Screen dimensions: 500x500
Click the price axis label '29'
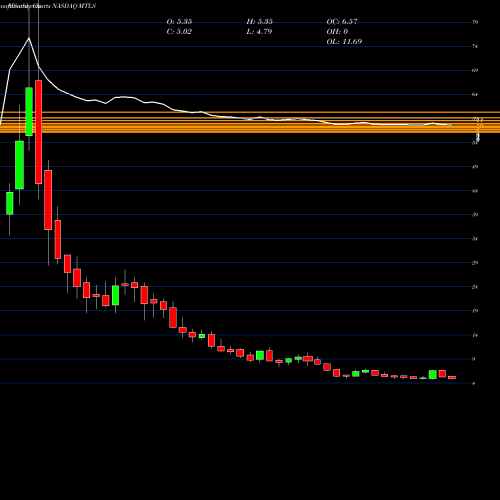475,263
